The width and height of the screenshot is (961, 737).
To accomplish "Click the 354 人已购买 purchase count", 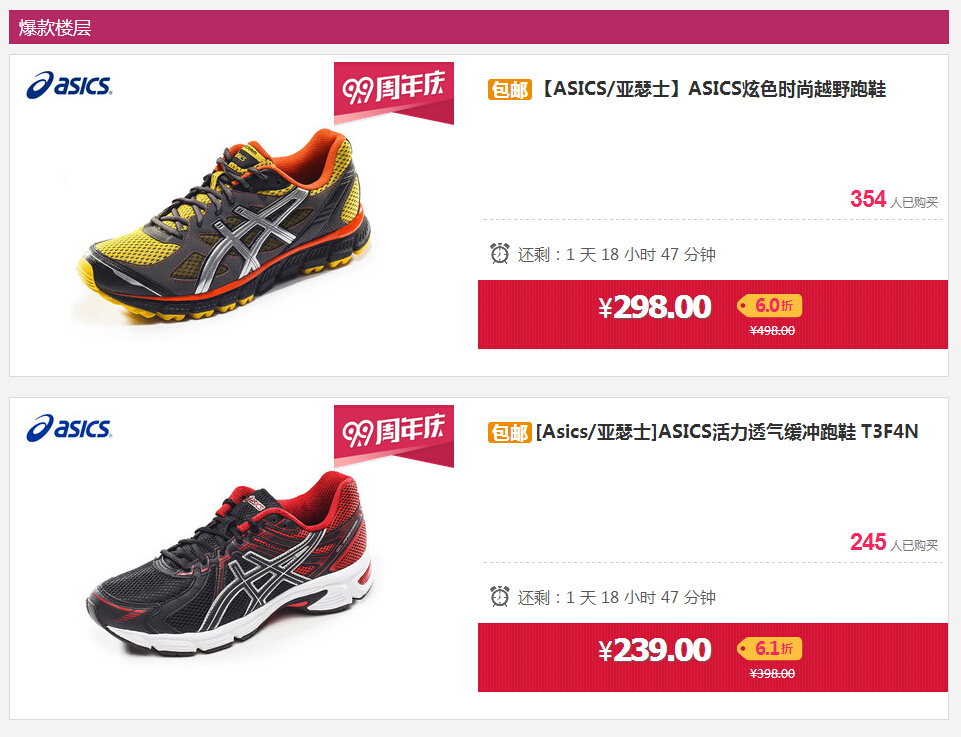I will [x=894, y=200].
